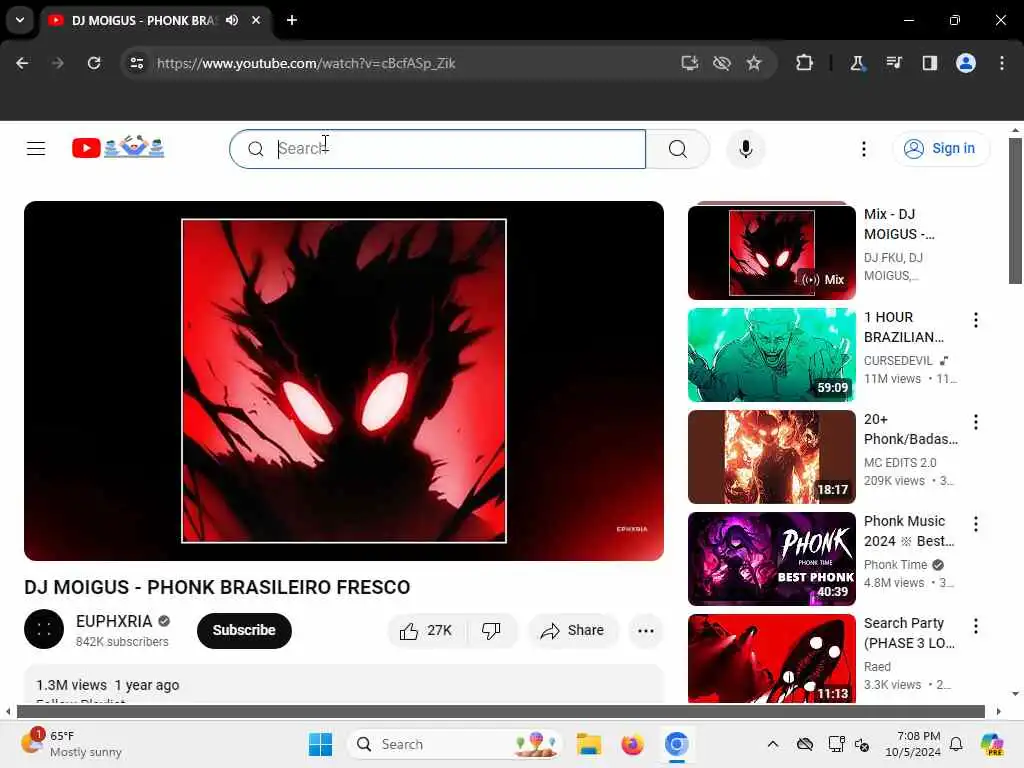Screen dimensions: 1024x768
Task: Go to YouTube home via logo
Action: [118, 148]
